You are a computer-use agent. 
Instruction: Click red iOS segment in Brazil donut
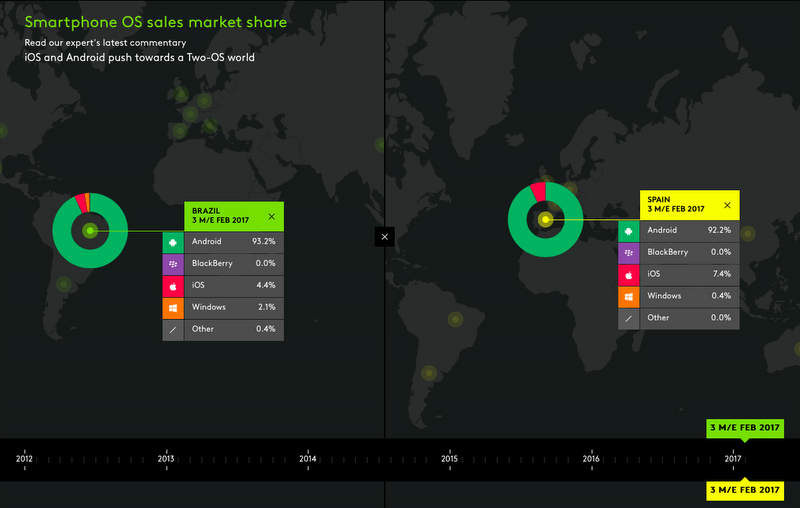(x=81, y=204)
